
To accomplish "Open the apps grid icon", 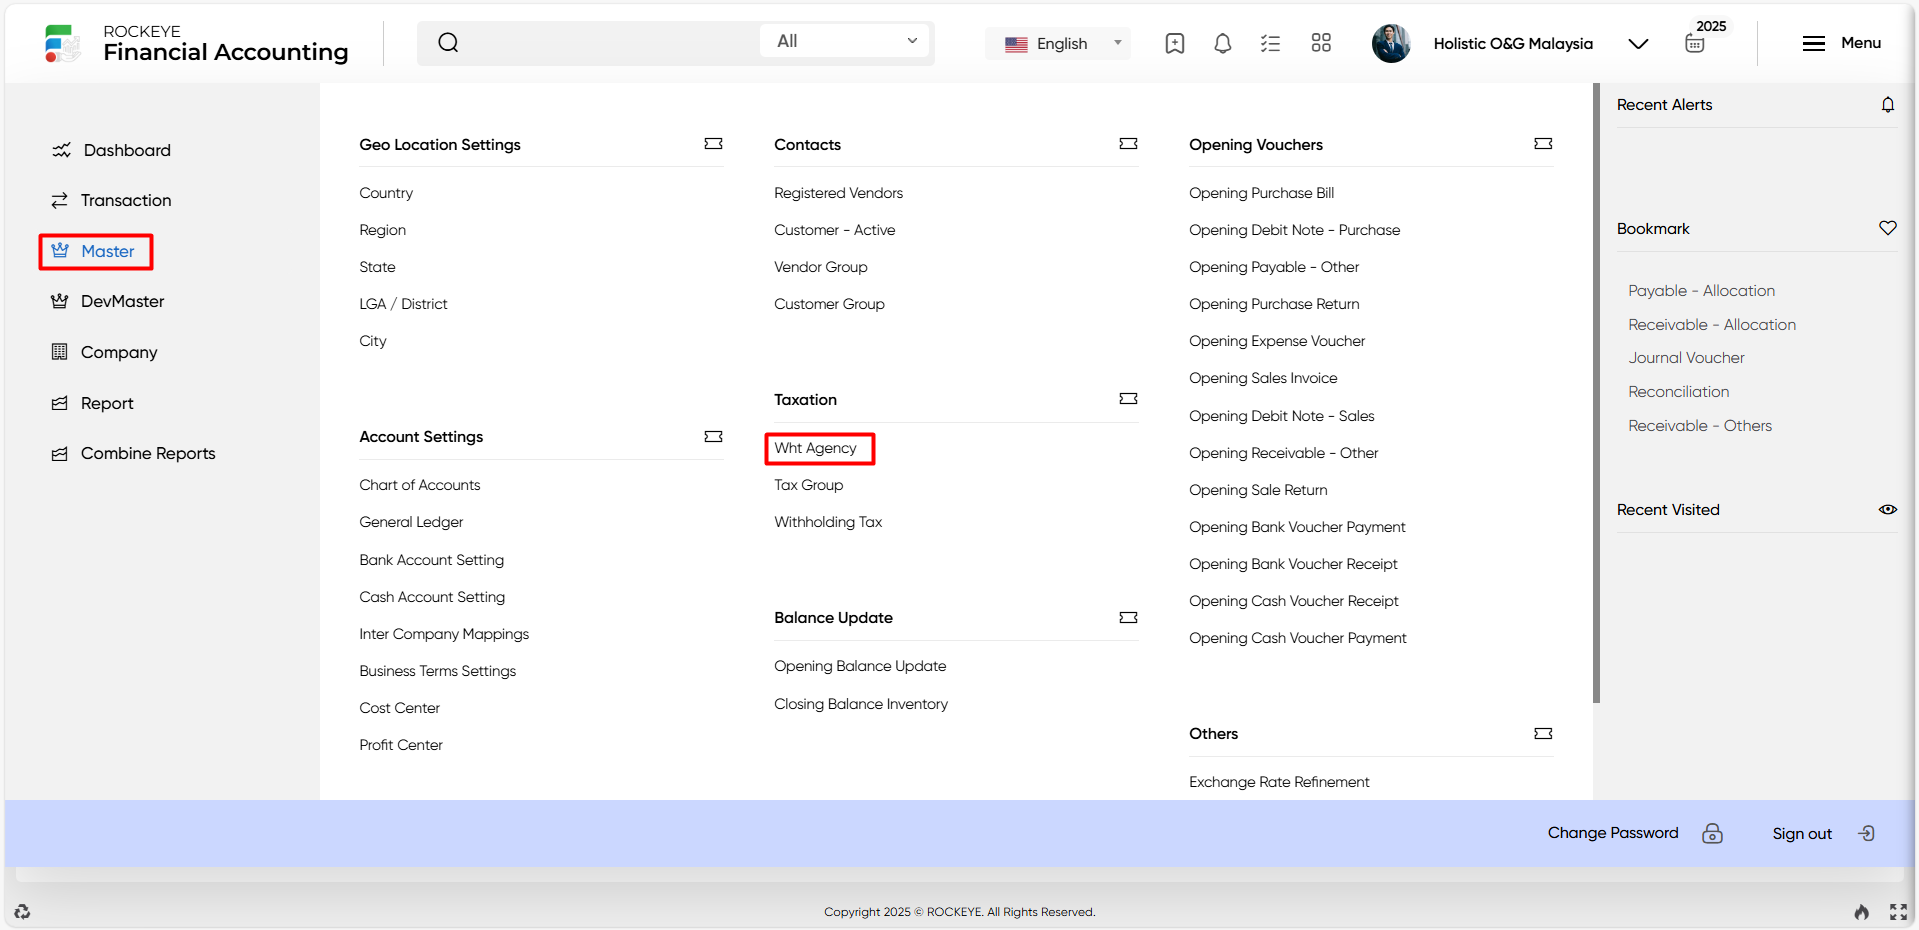I will [1321, 43].
